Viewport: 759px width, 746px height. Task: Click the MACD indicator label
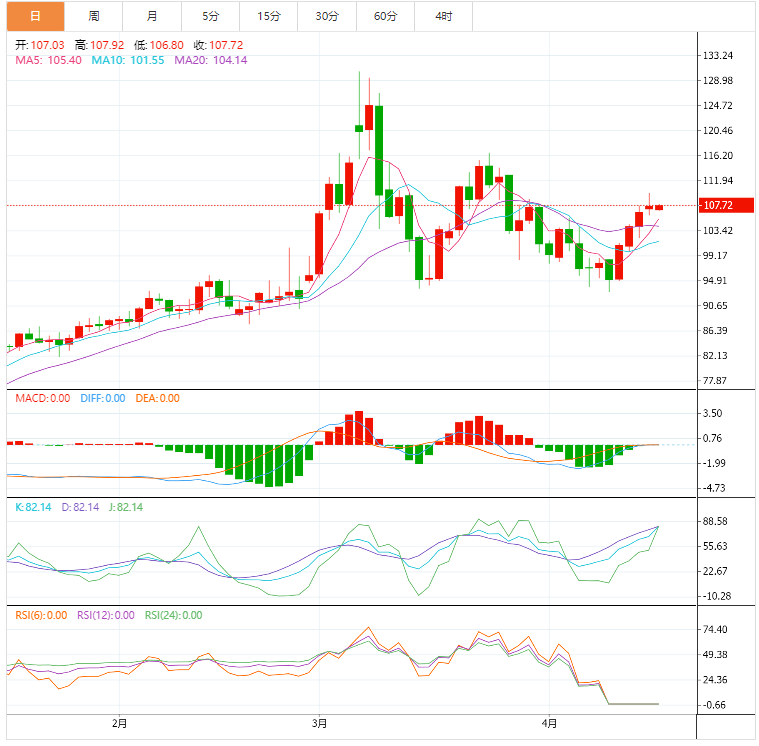tap(43, 398)
